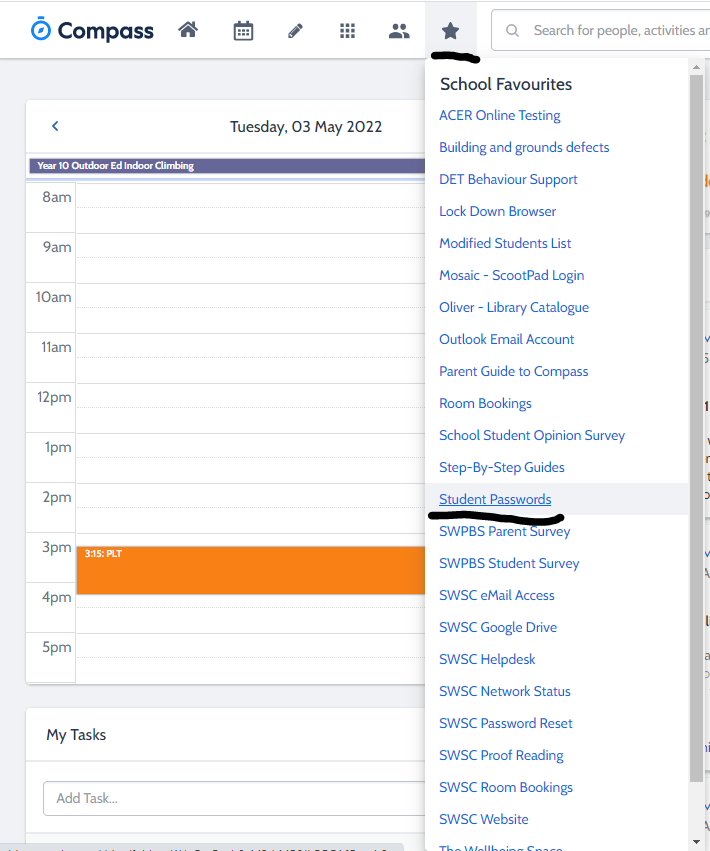The height and width of the screenshot is (851, 710).
Task: Click the 12pm time label
Action: coord(54,398)
